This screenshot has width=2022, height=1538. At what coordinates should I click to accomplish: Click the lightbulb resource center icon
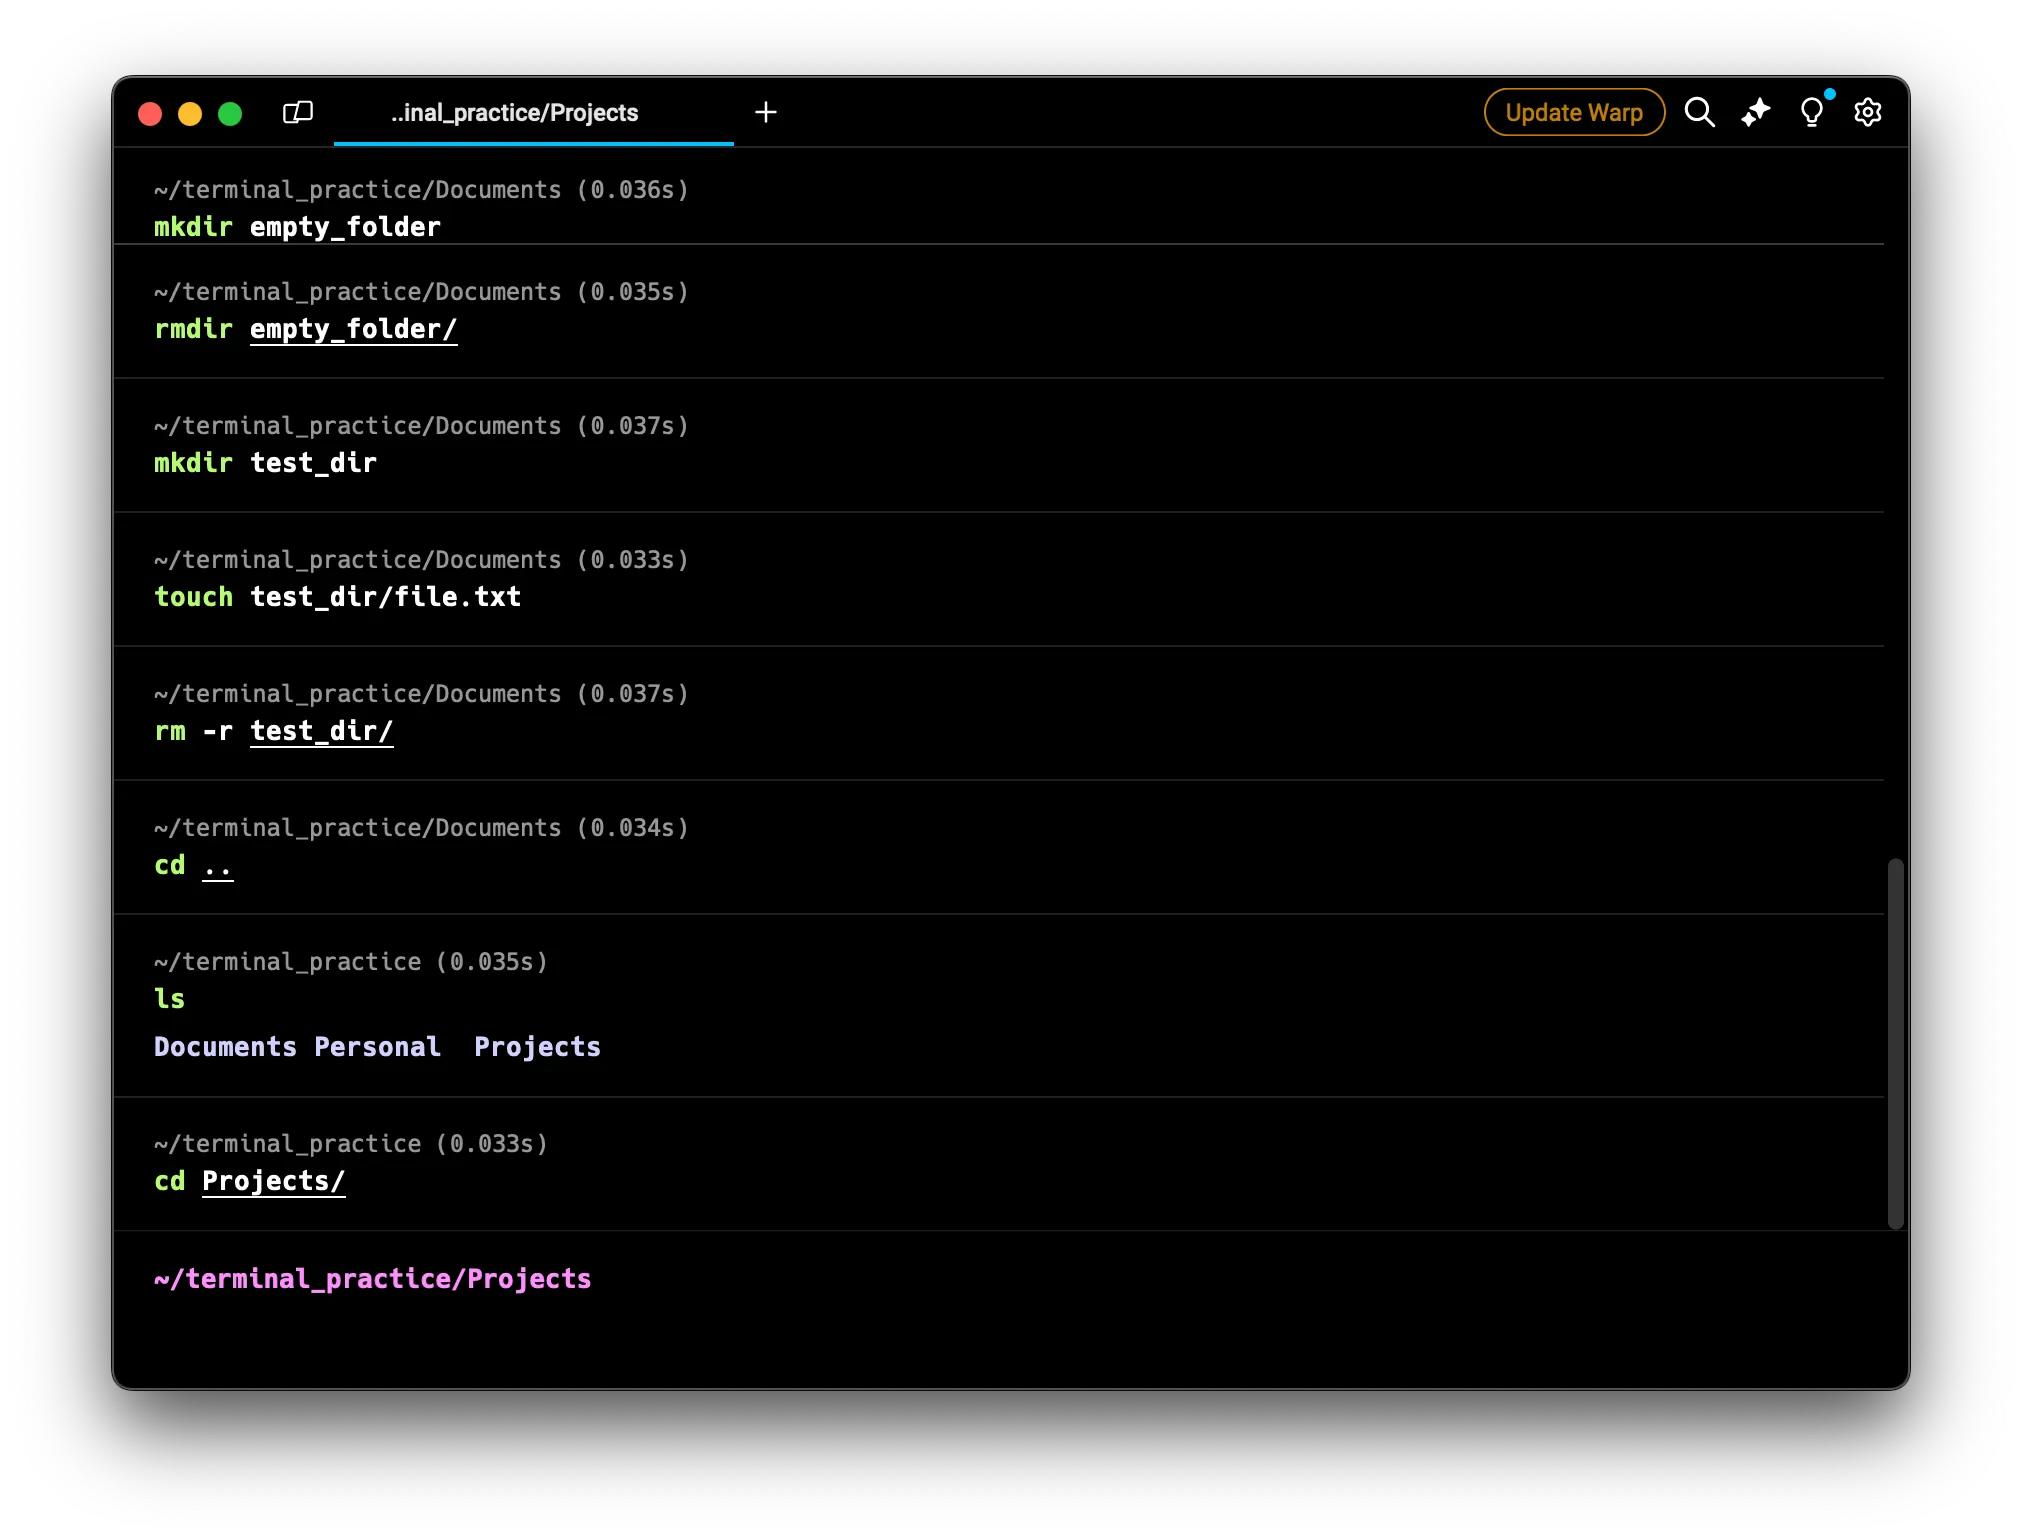point(1811,112)
